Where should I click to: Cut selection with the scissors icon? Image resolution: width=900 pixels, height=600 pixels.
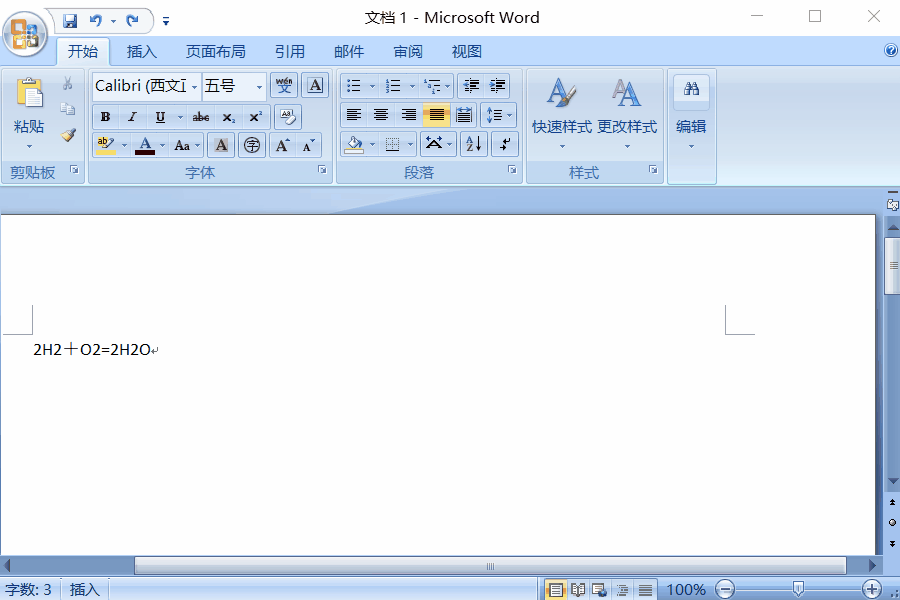point(68,84)
